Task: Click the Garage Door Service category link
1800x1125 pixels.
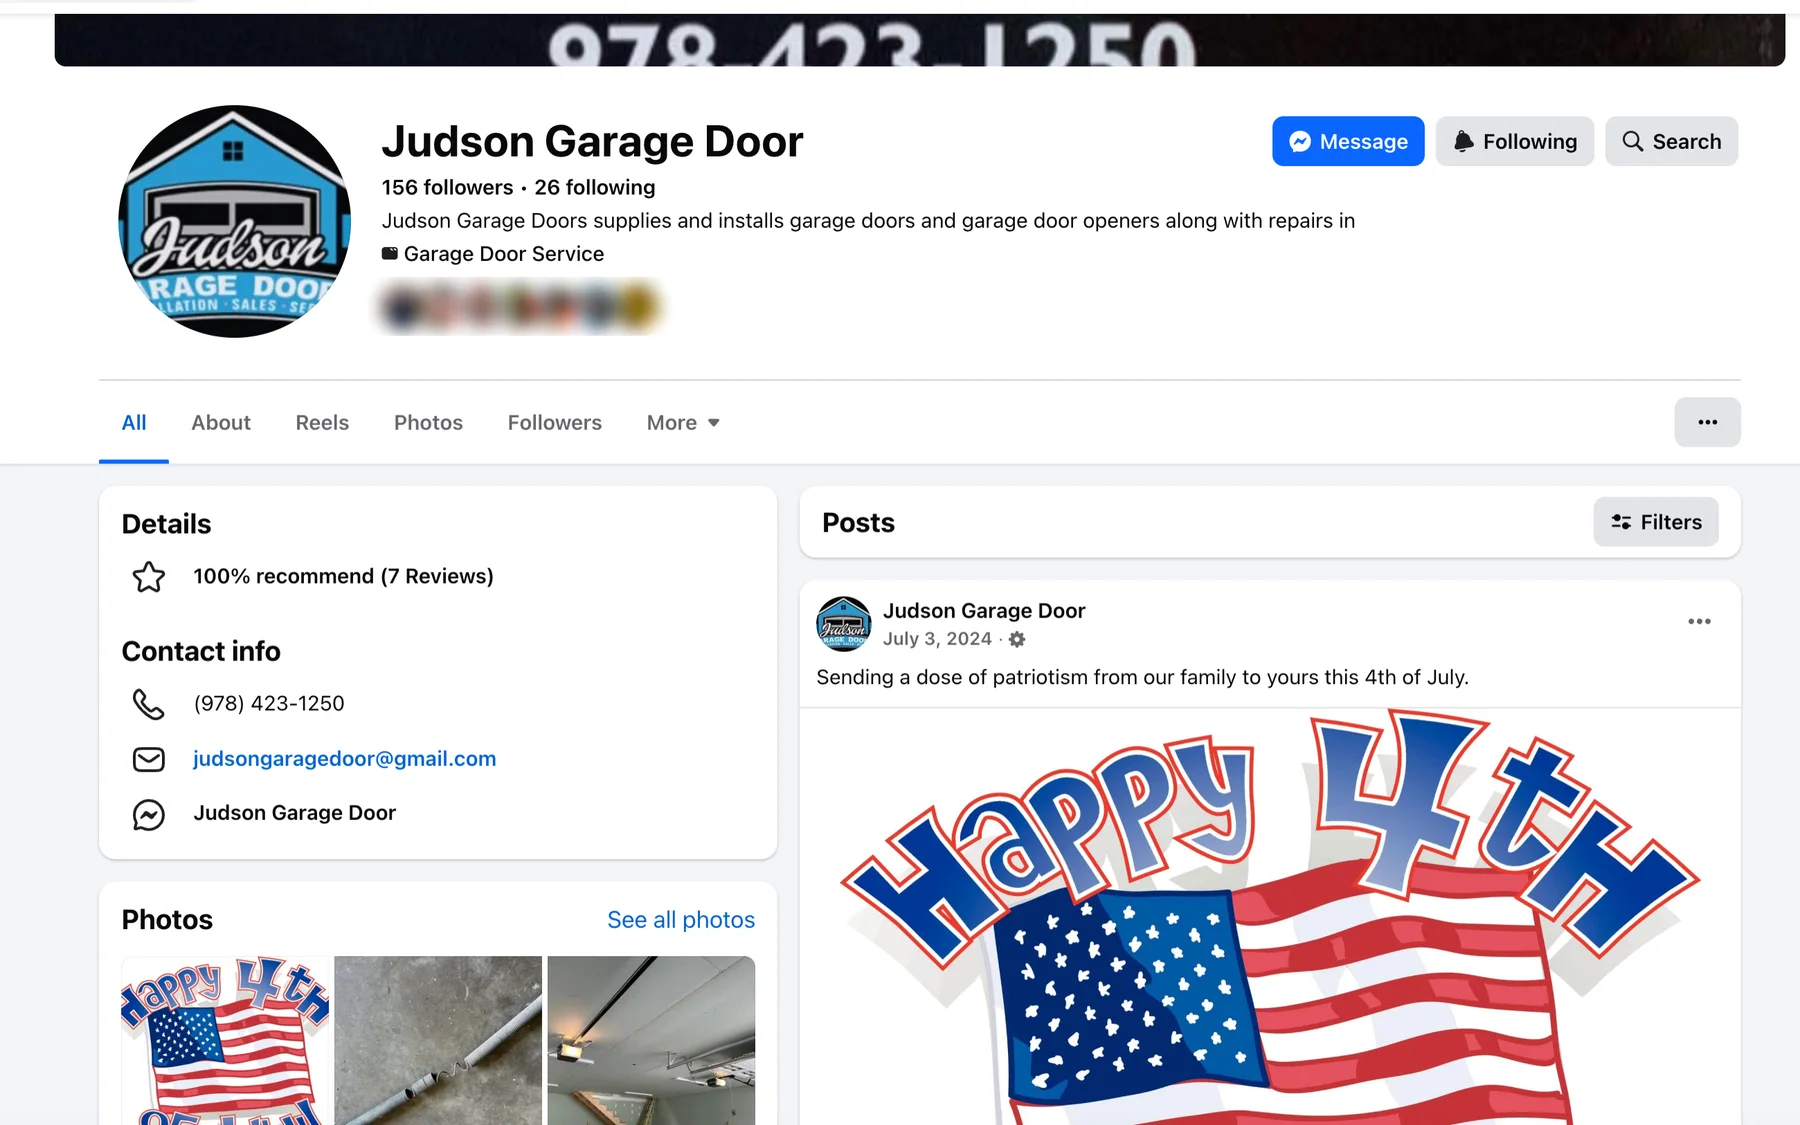Action: click(x=504, y=254)
